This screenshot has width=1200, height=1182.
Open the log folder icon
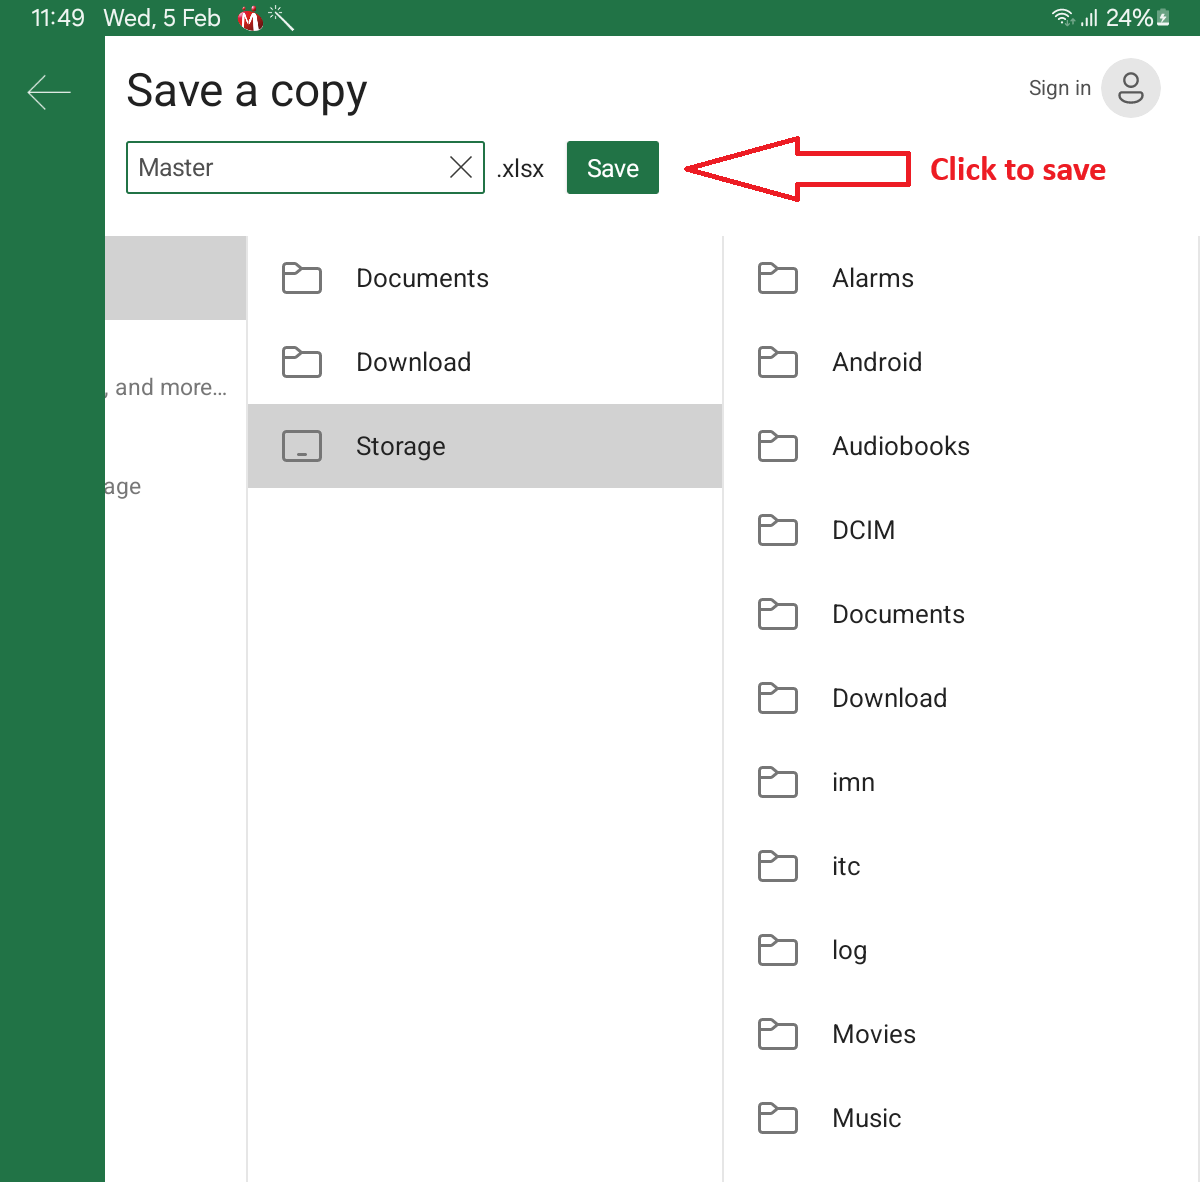point(778,950)
